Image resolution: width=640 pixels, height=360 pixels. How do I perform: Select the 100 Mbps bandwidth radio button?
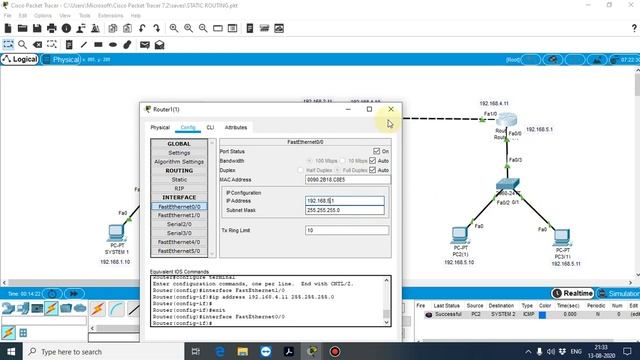click(309, 161)
